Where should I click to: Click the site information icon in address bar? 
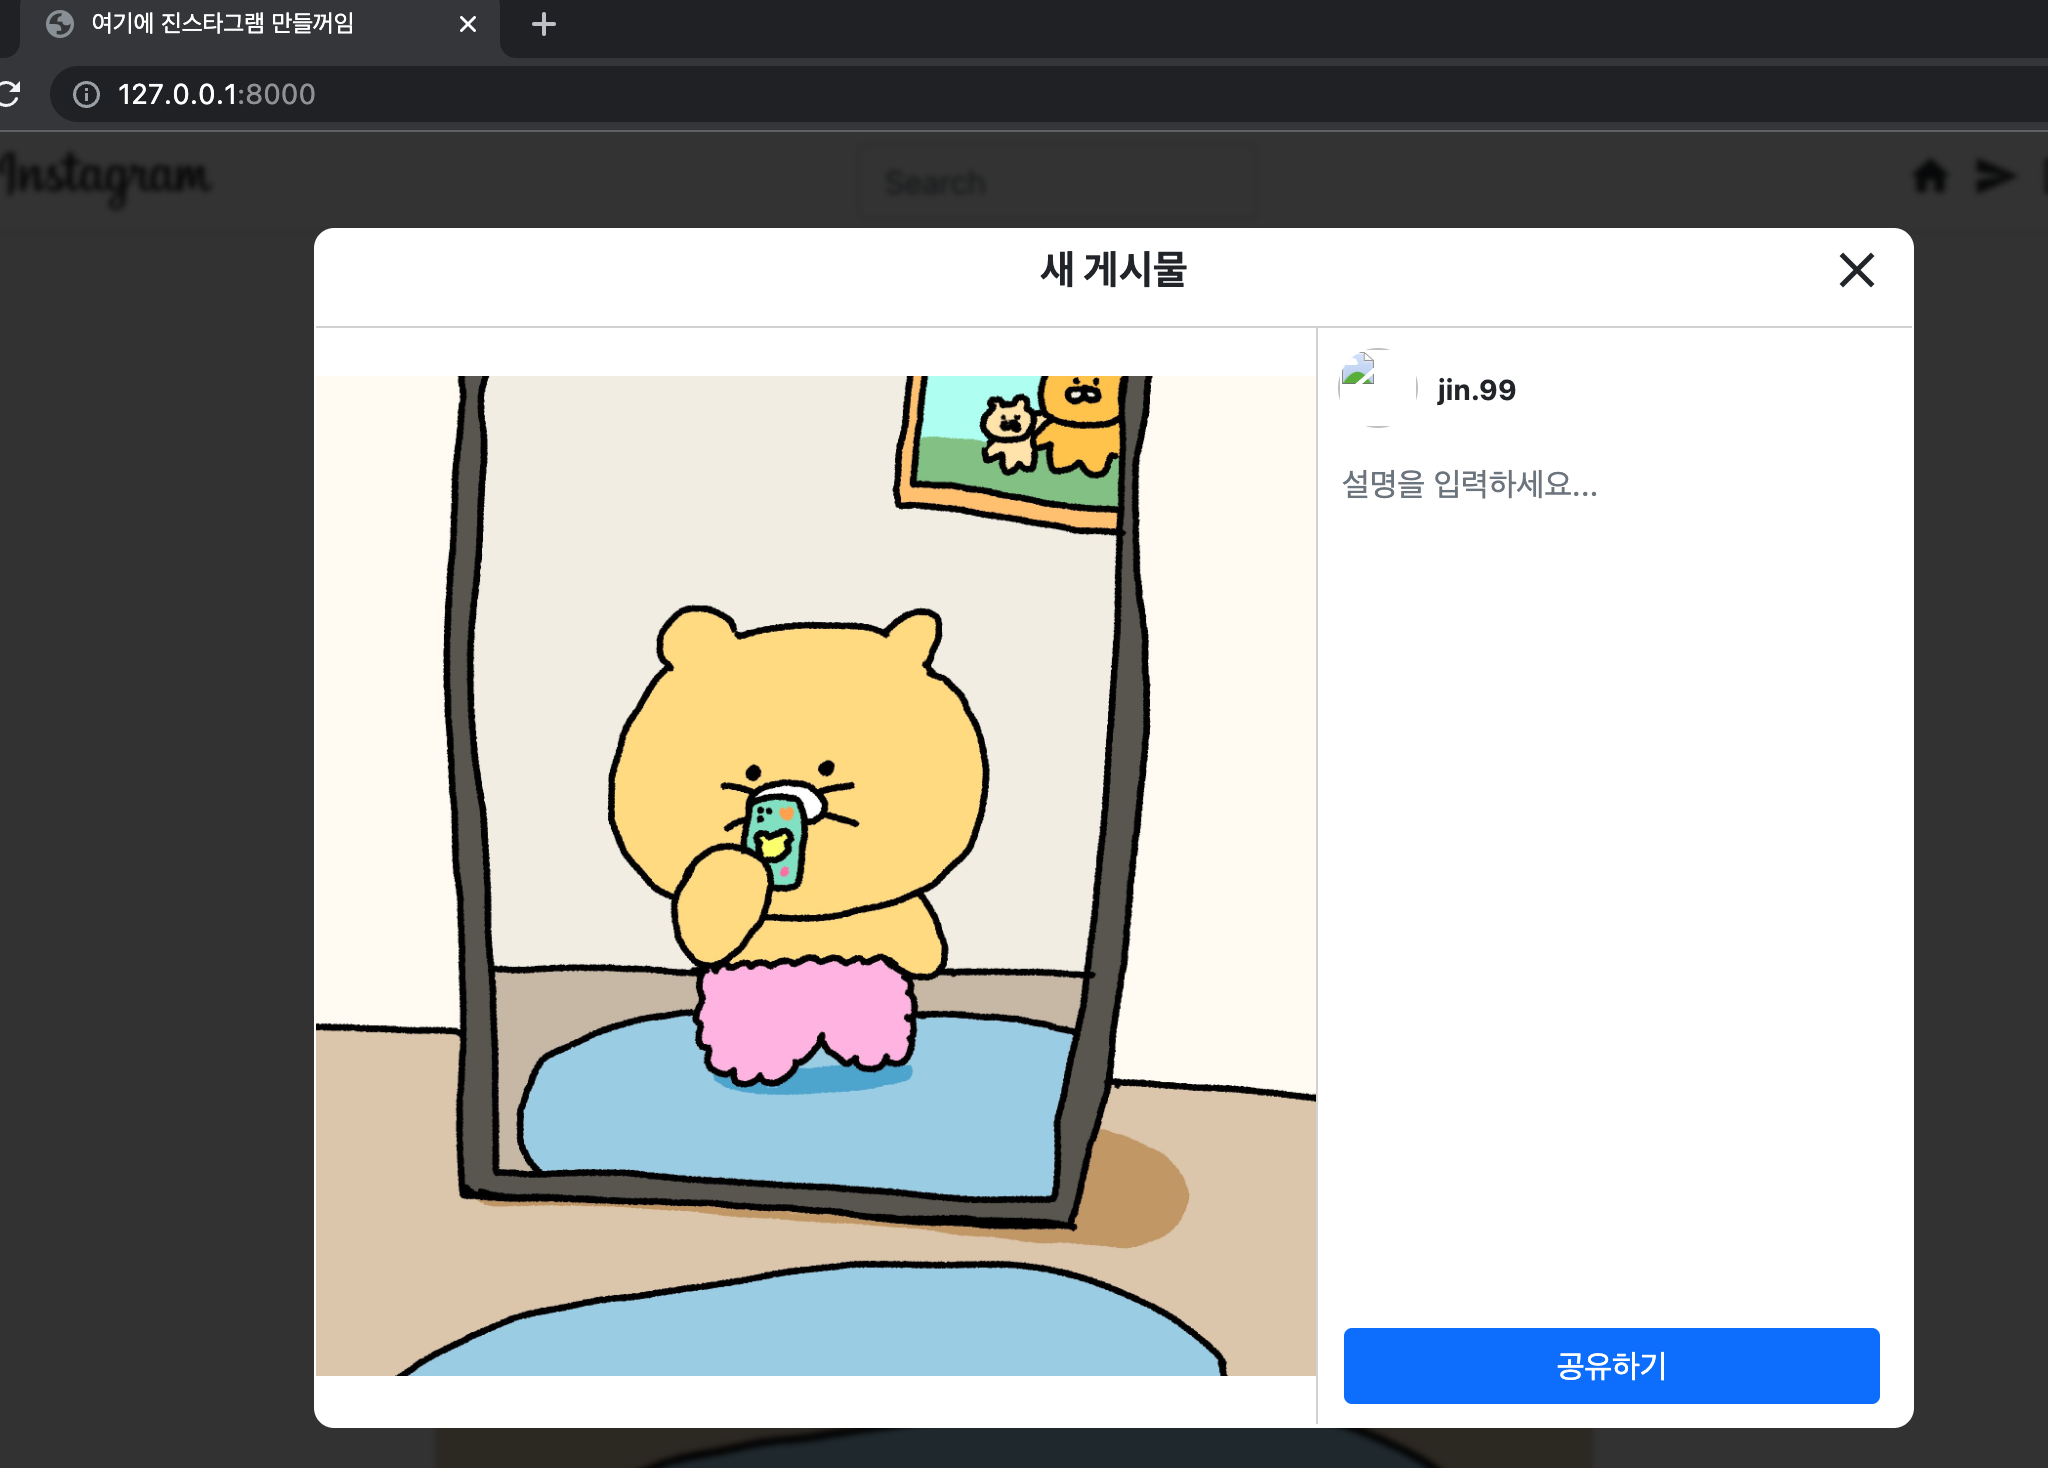(87, 94)
